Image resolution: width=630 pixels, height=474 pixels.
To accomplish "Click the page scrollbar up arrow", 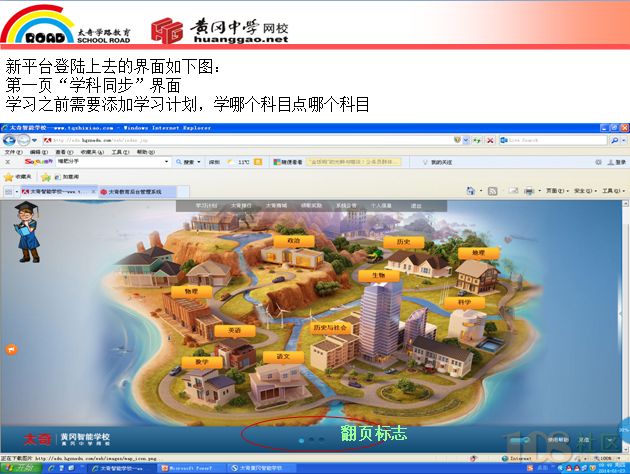I will point(626,204).
